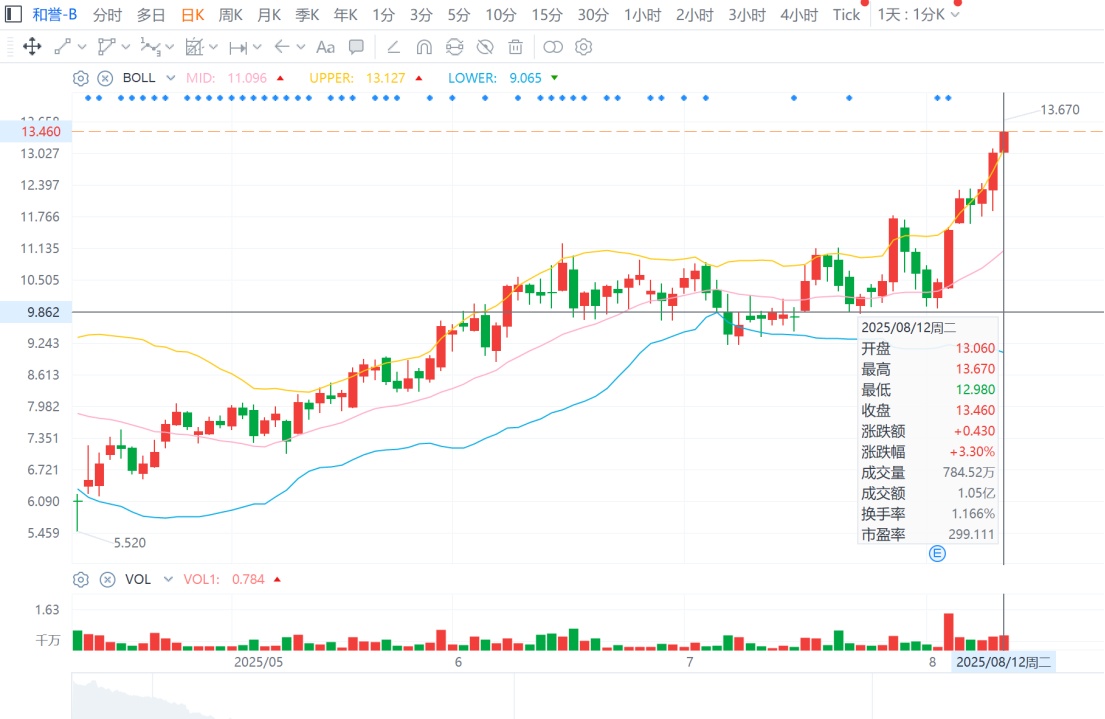Screen dimensions: 1105x719
Task: Expand the line drawing tool dropdown
Action: (82, 47)
